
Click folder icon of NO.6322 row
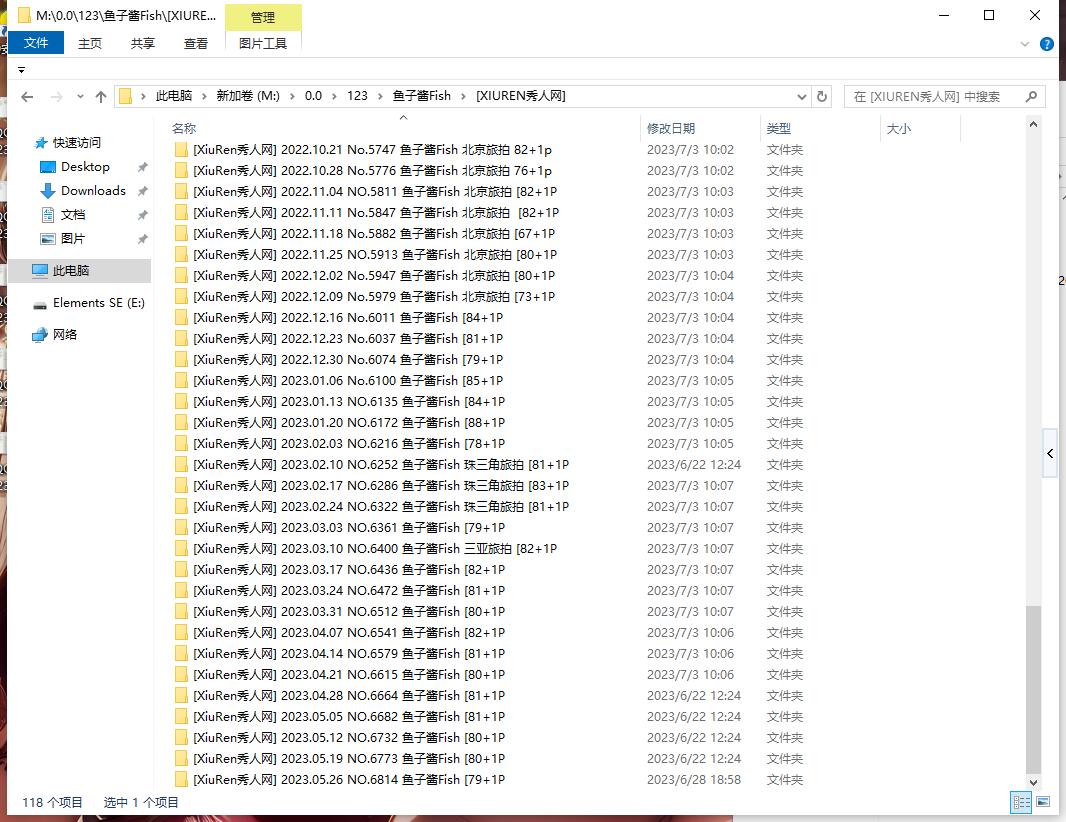pos(181,507)
